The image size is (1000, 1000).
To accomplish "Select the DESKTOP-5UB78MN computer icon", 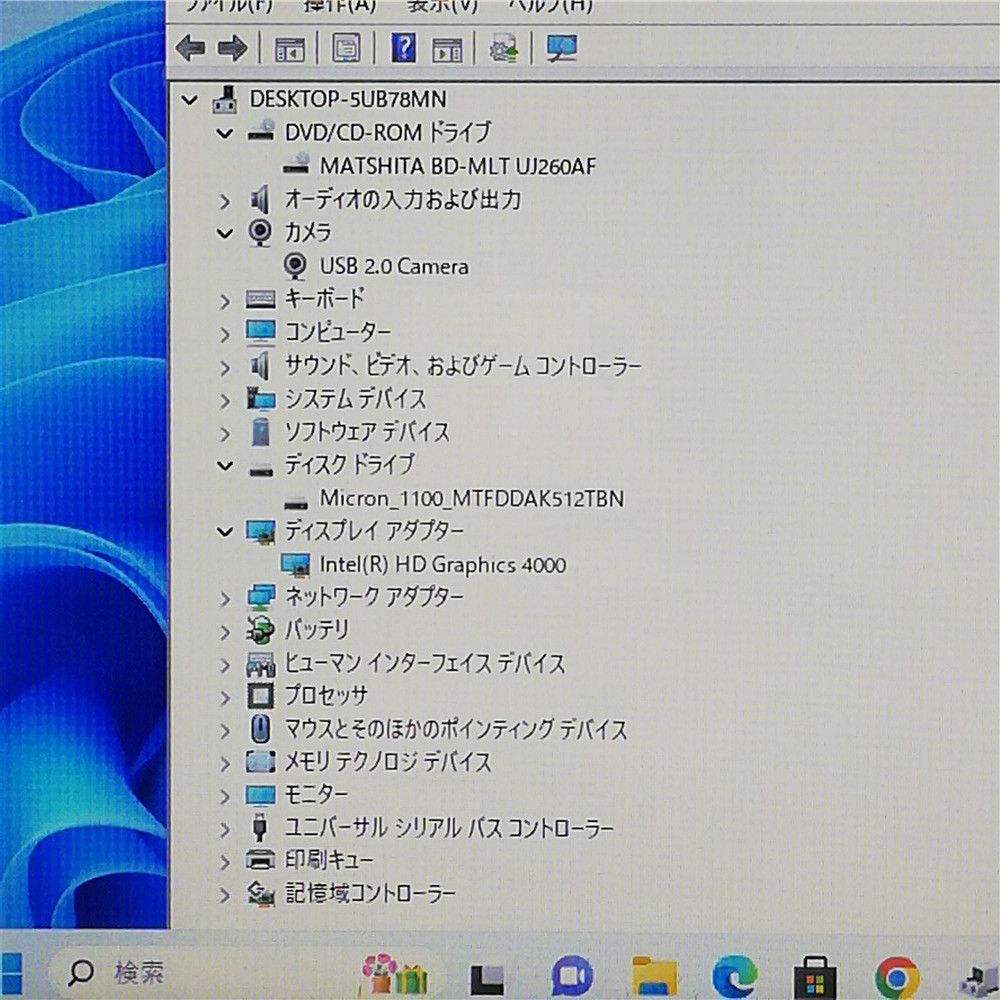I will click(224, 99).
